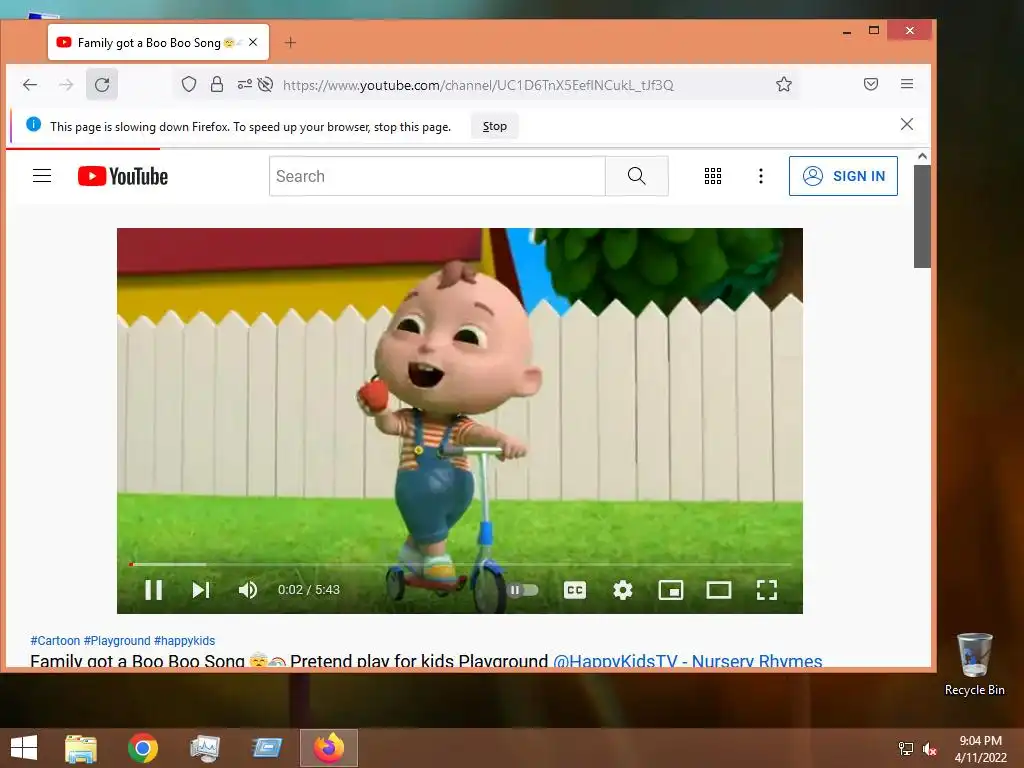Open a new Firefox tab
Screen dimensions: 1024x768
291,42
